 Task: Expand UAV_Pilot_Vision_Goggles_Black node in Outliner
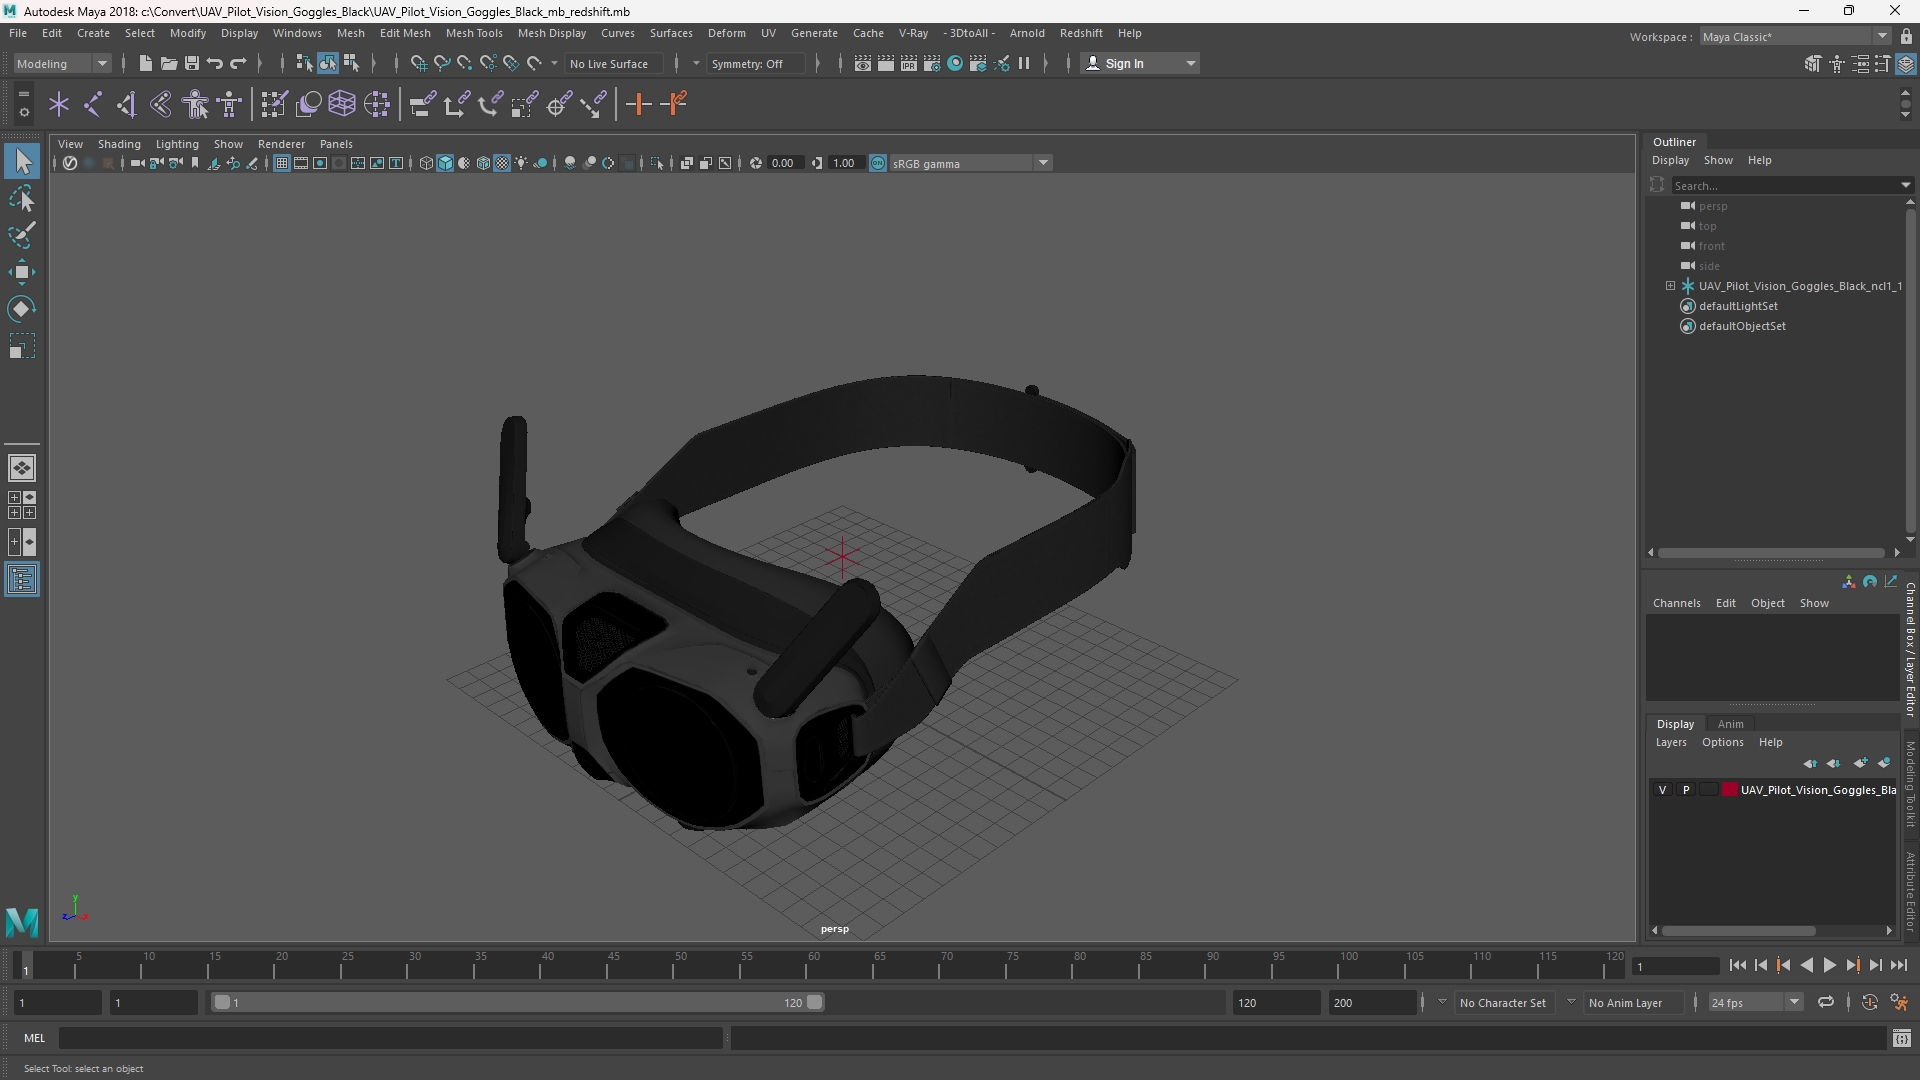1670,286
